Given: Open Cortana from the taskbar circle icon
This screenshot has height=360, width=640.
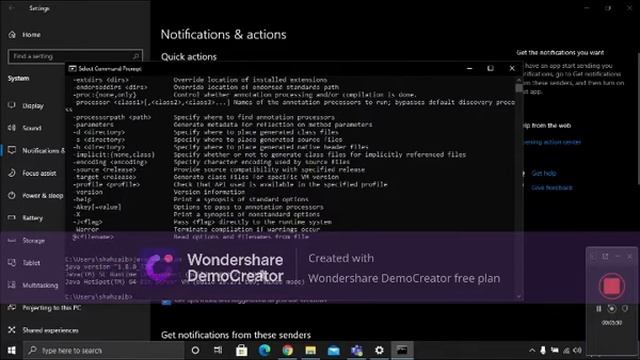Looking at the screenshot, I should pyautogui.click(x=196, y=350).
